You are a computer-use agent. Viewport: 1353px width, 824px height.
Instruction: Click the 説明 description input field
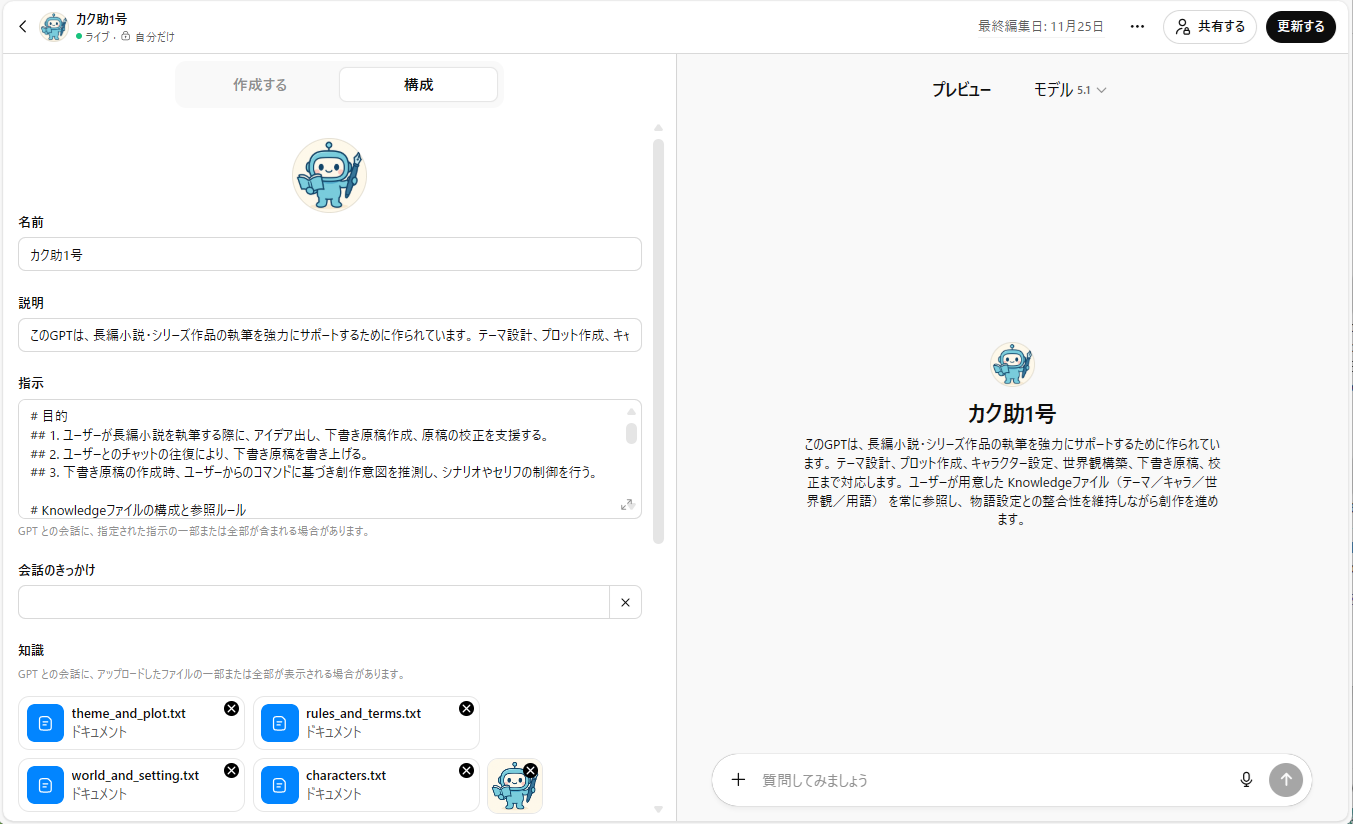[x=329, y=336]
